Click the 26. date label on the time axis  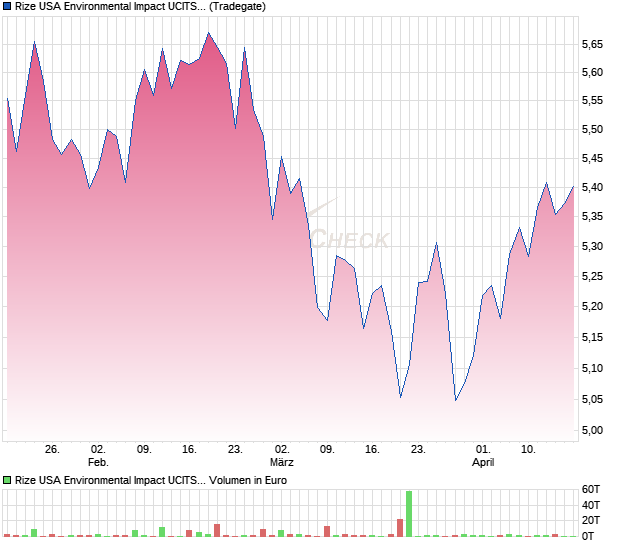coord(52,450)
